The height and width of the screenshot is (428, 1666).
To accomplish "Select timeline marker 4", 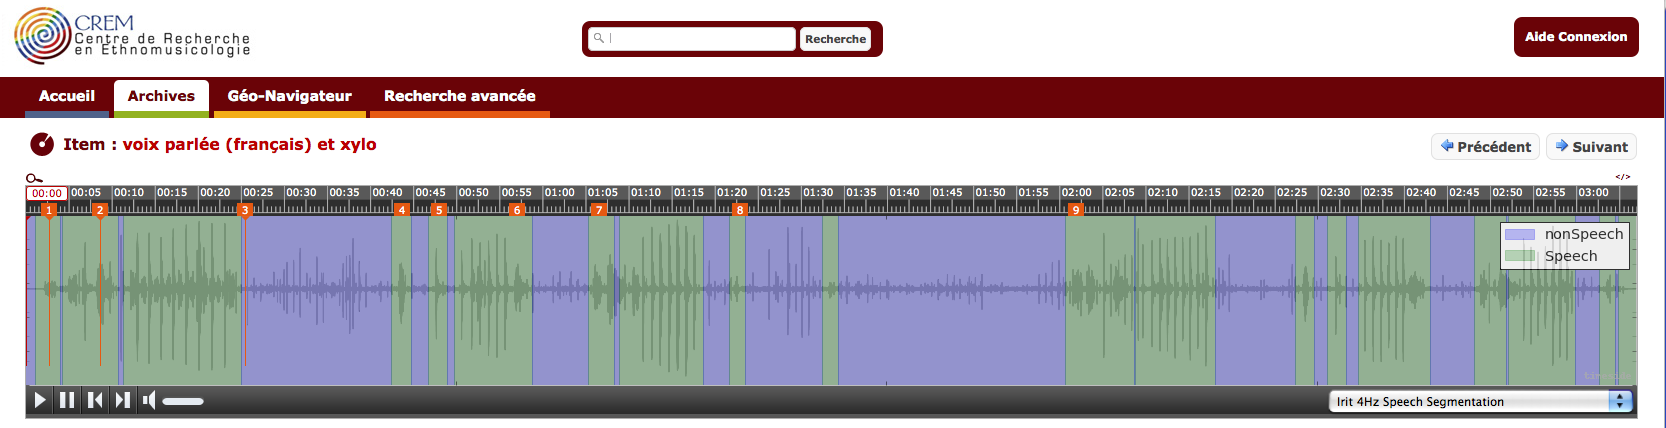I will click(401, 210).
